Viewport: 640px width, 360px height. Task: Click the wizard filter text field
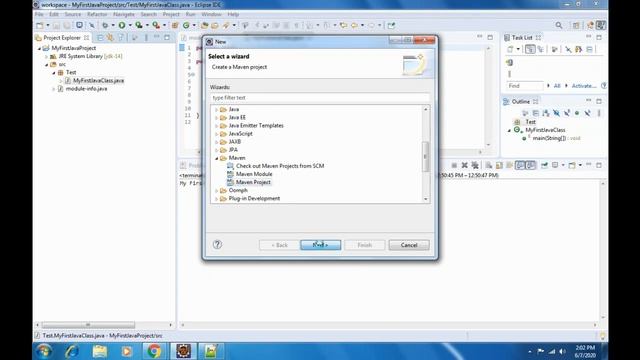coord(320,98)
